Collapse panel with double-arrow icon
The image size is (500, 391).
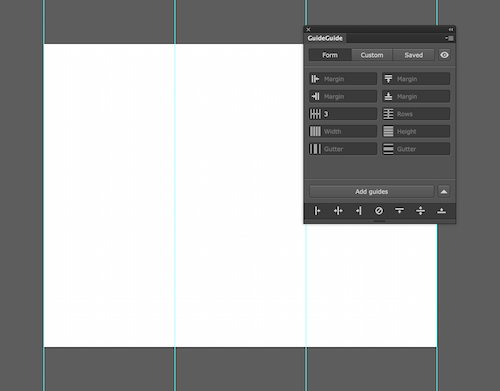click(451, 29)
